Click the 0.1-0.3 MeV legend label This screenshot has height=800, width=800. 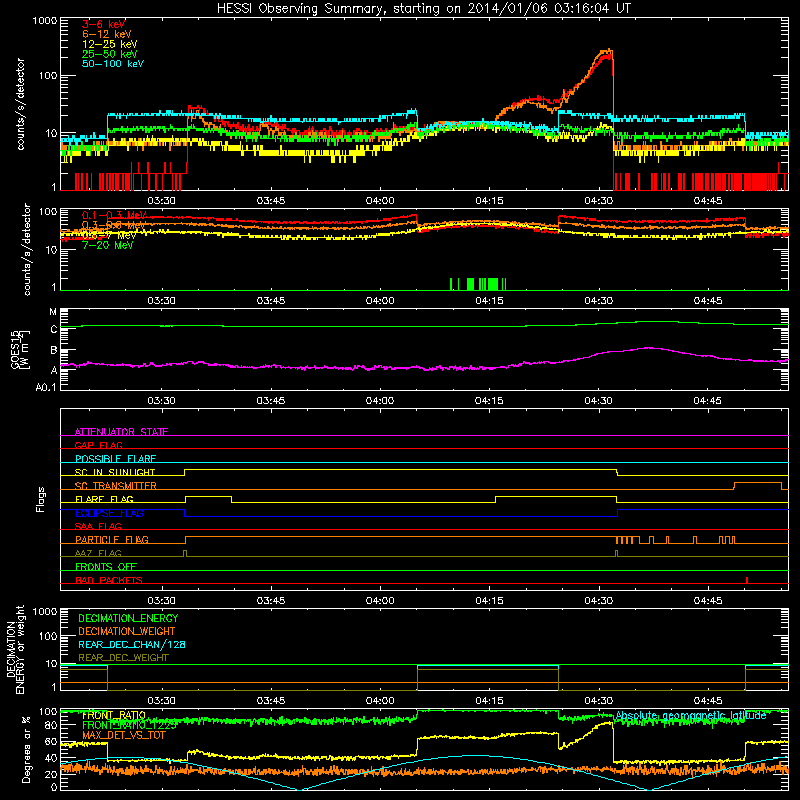[114, 215]
